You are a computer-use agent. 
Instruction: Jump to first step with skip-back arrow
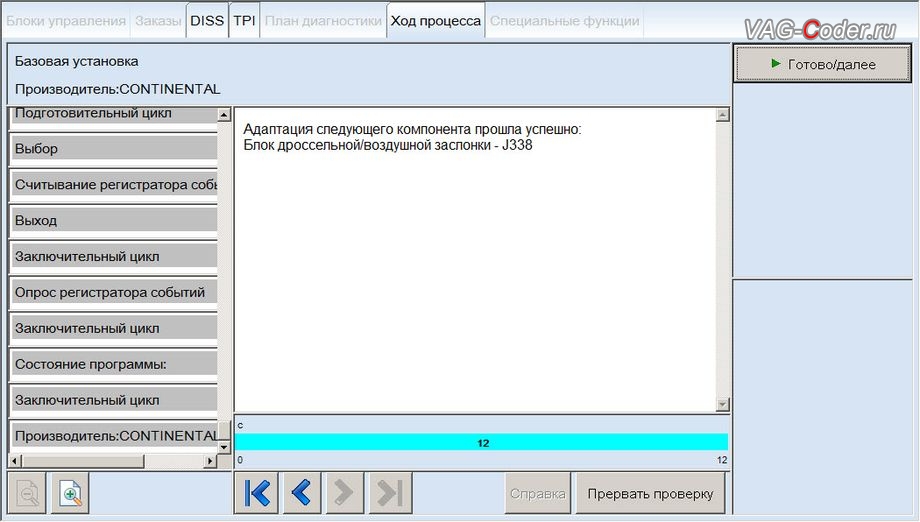(257, 493)
